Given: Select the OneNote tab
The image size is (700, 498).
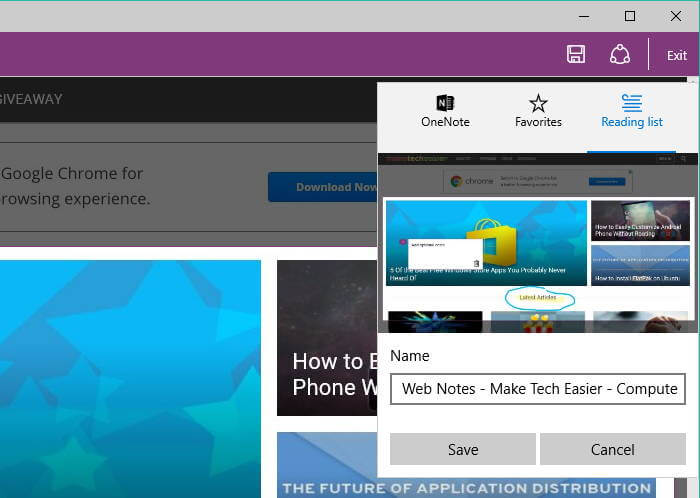Looking at the screenshot, I should (x=445, y=112).
